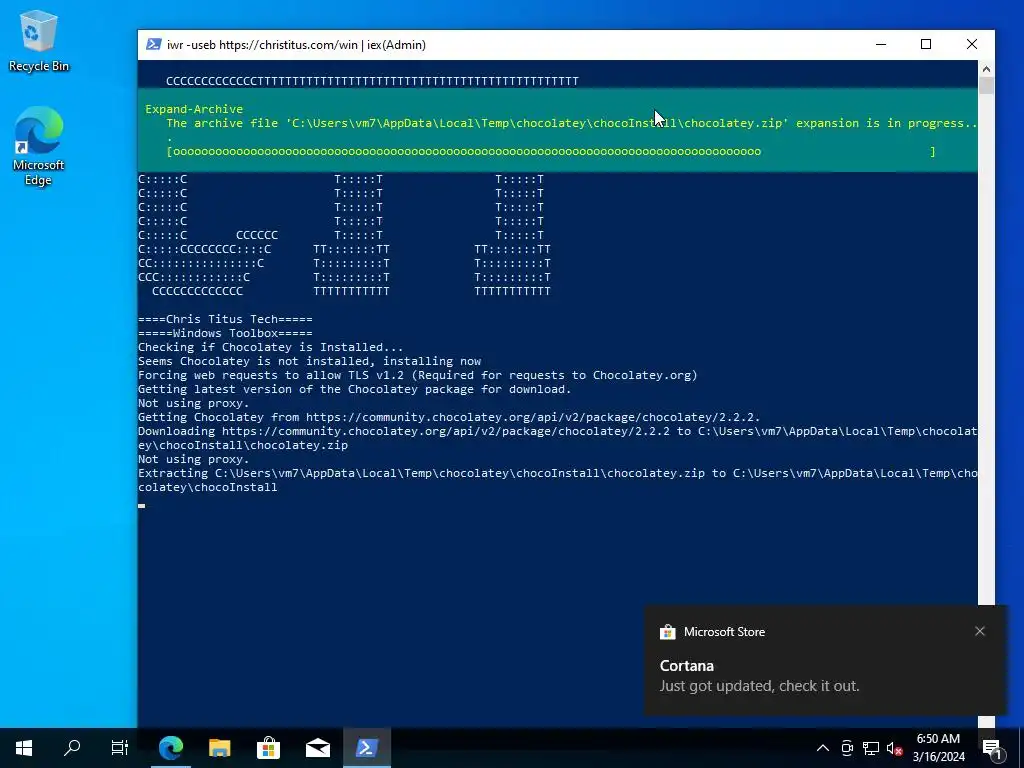This screenshot has height=768, width=1024.
Task: Click 'Checking if Chocolatey is Installed...' line
Action: [270, 347]
